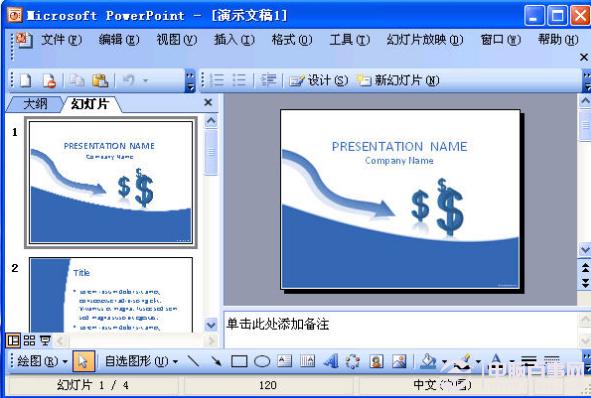Viewport: 591px width, 398px height.
Task: Open Font Color dropdown arrow
Action: coord(512,362)
